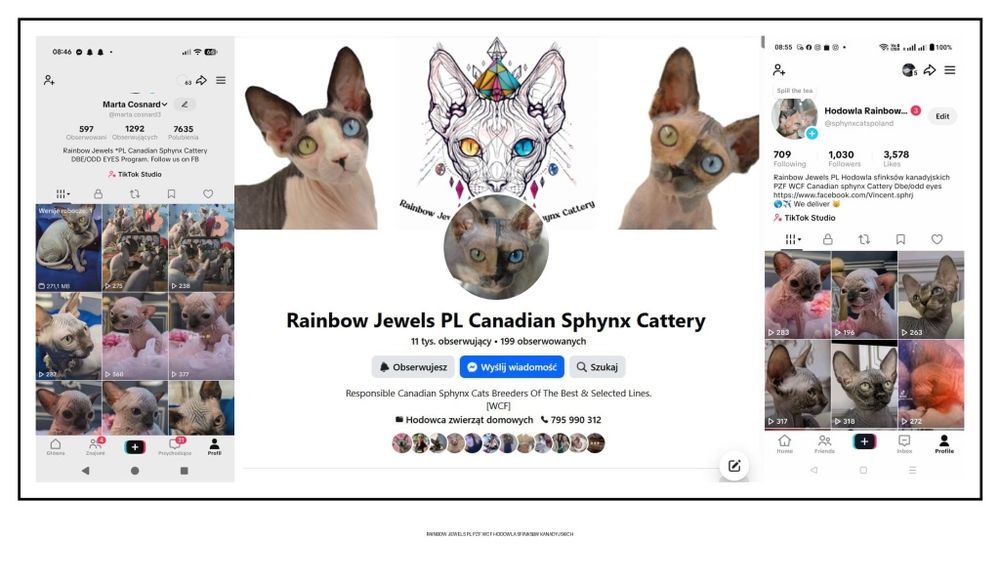This screenshot has height=585, width=1000.
Task: Expand the videos grid dropdown in left TikTok
Action: pos(62,194)
